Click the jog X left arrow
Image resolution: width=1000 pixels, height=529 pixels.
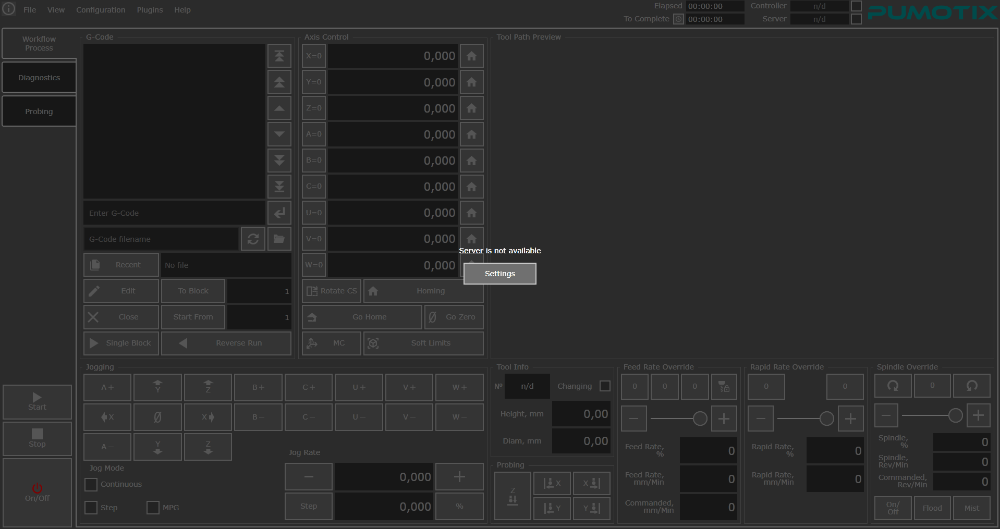coord(107,417)
